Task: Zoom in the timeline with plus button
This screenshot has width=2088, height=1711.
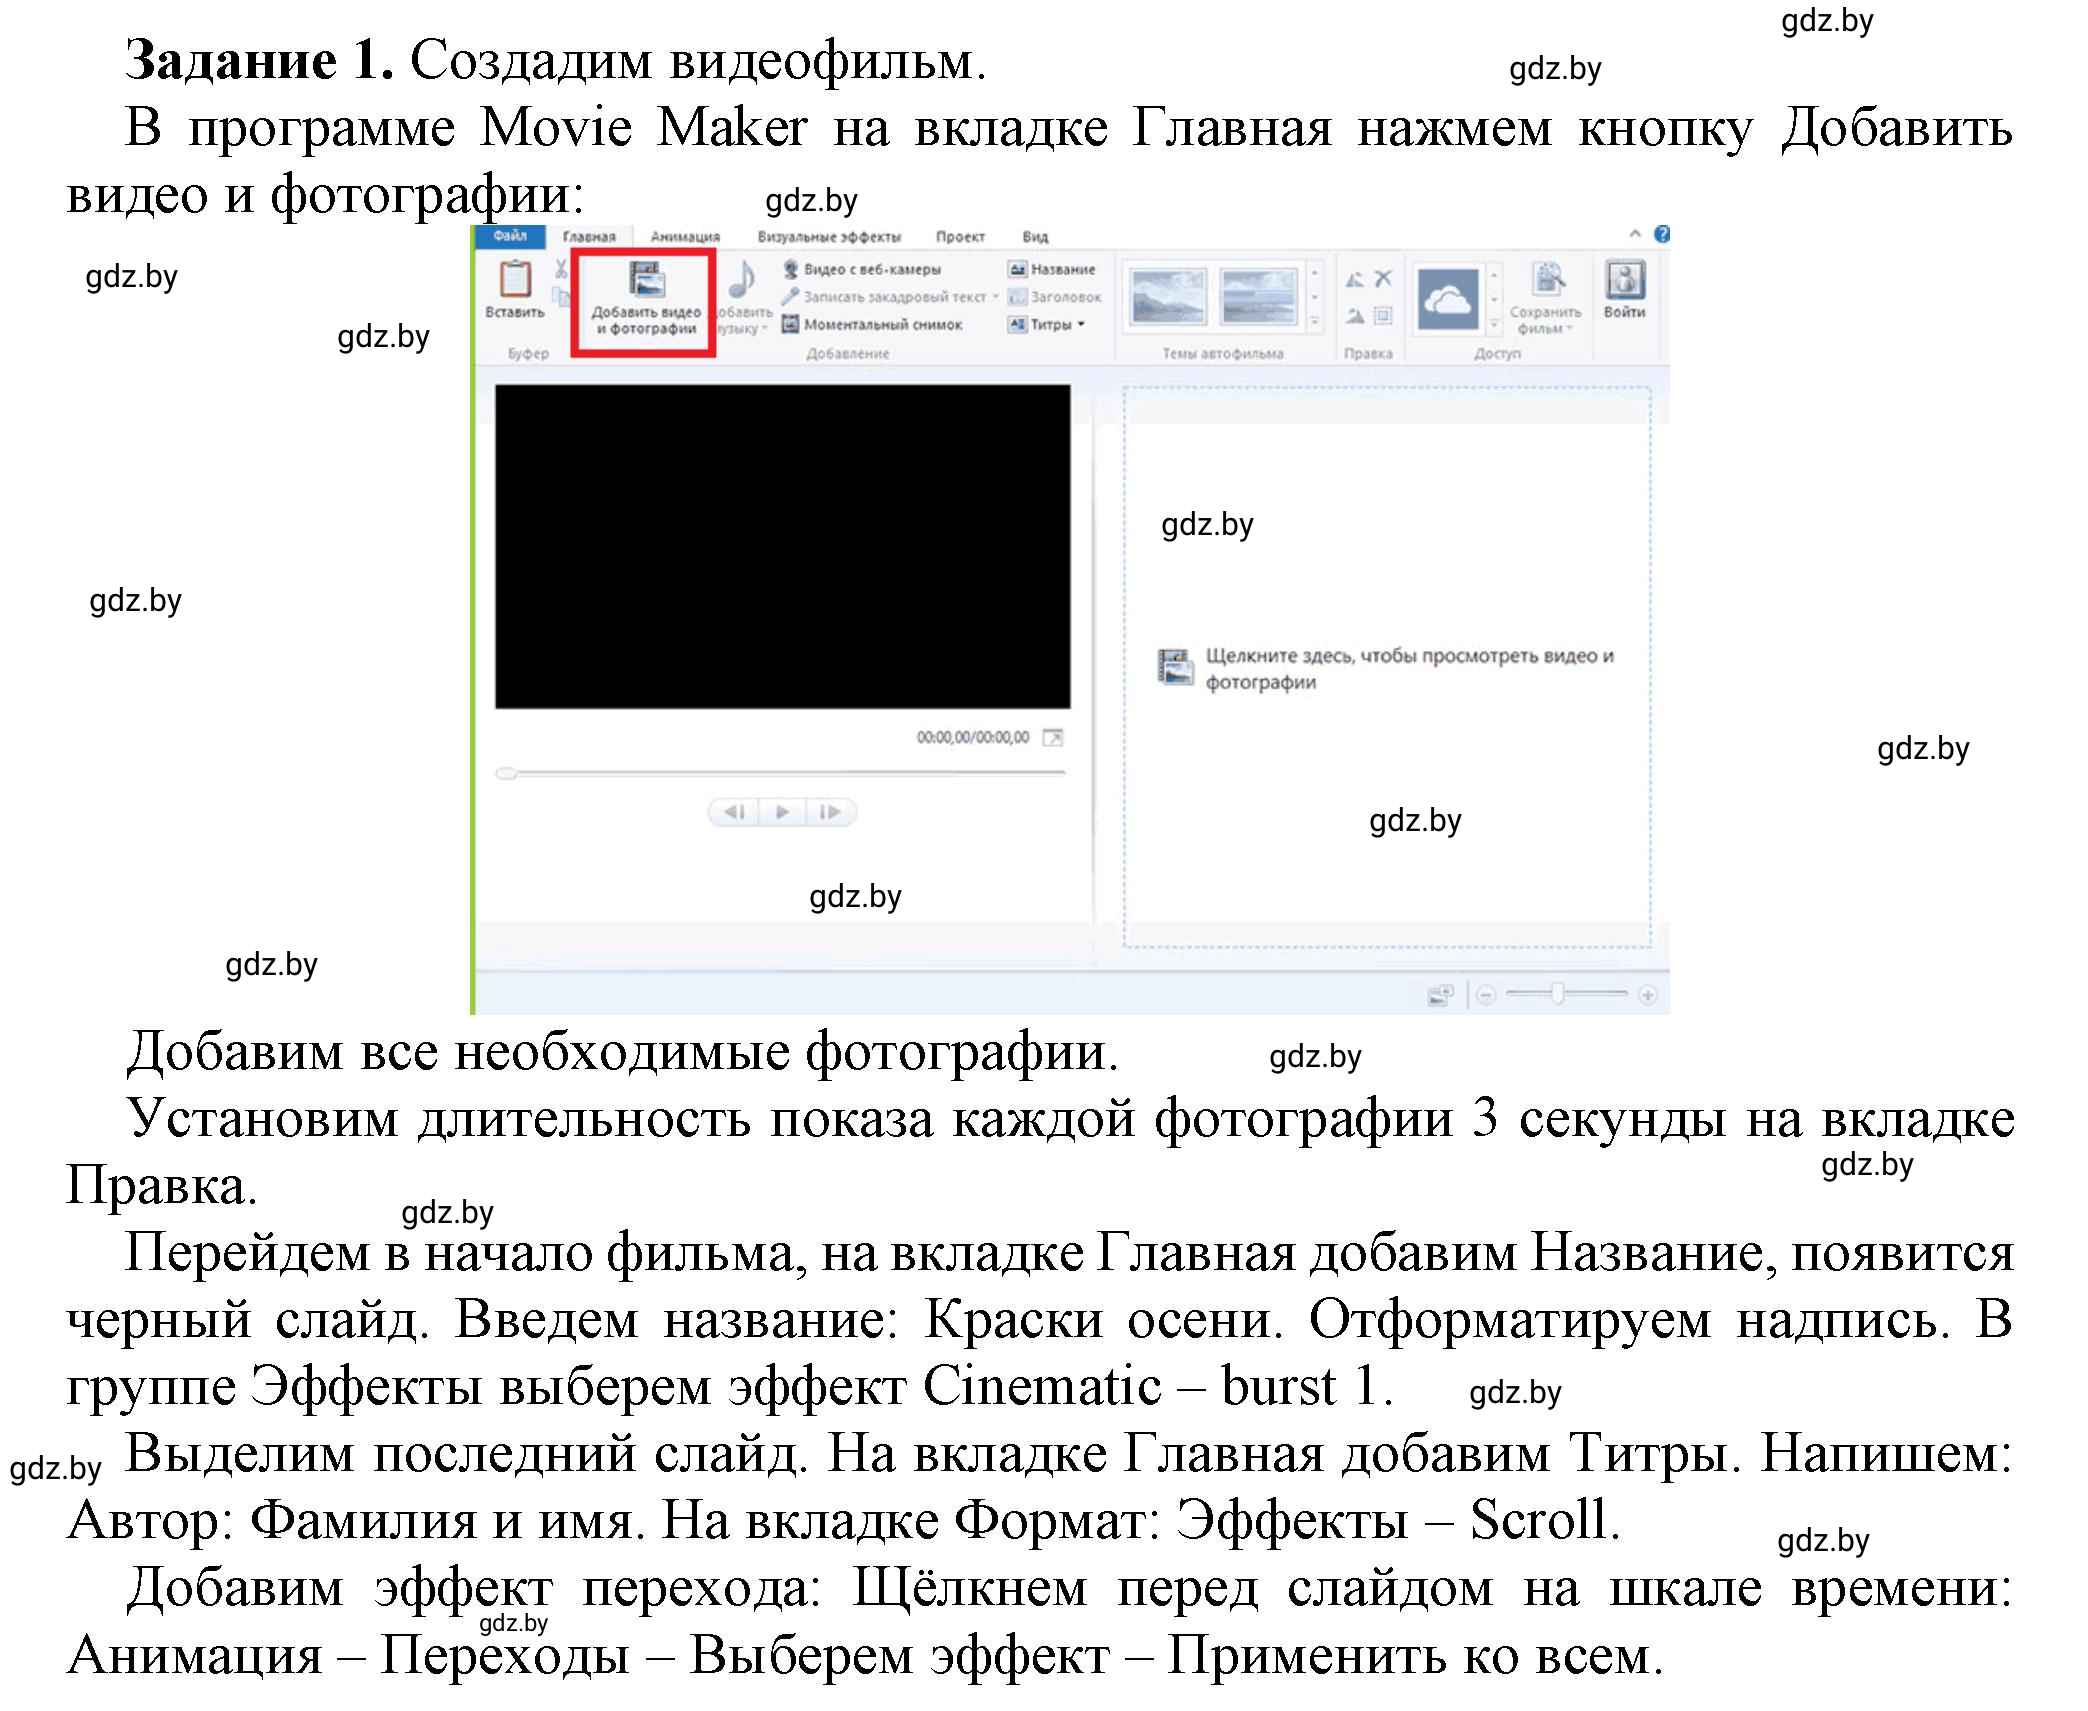Action: coord(1648,994)
